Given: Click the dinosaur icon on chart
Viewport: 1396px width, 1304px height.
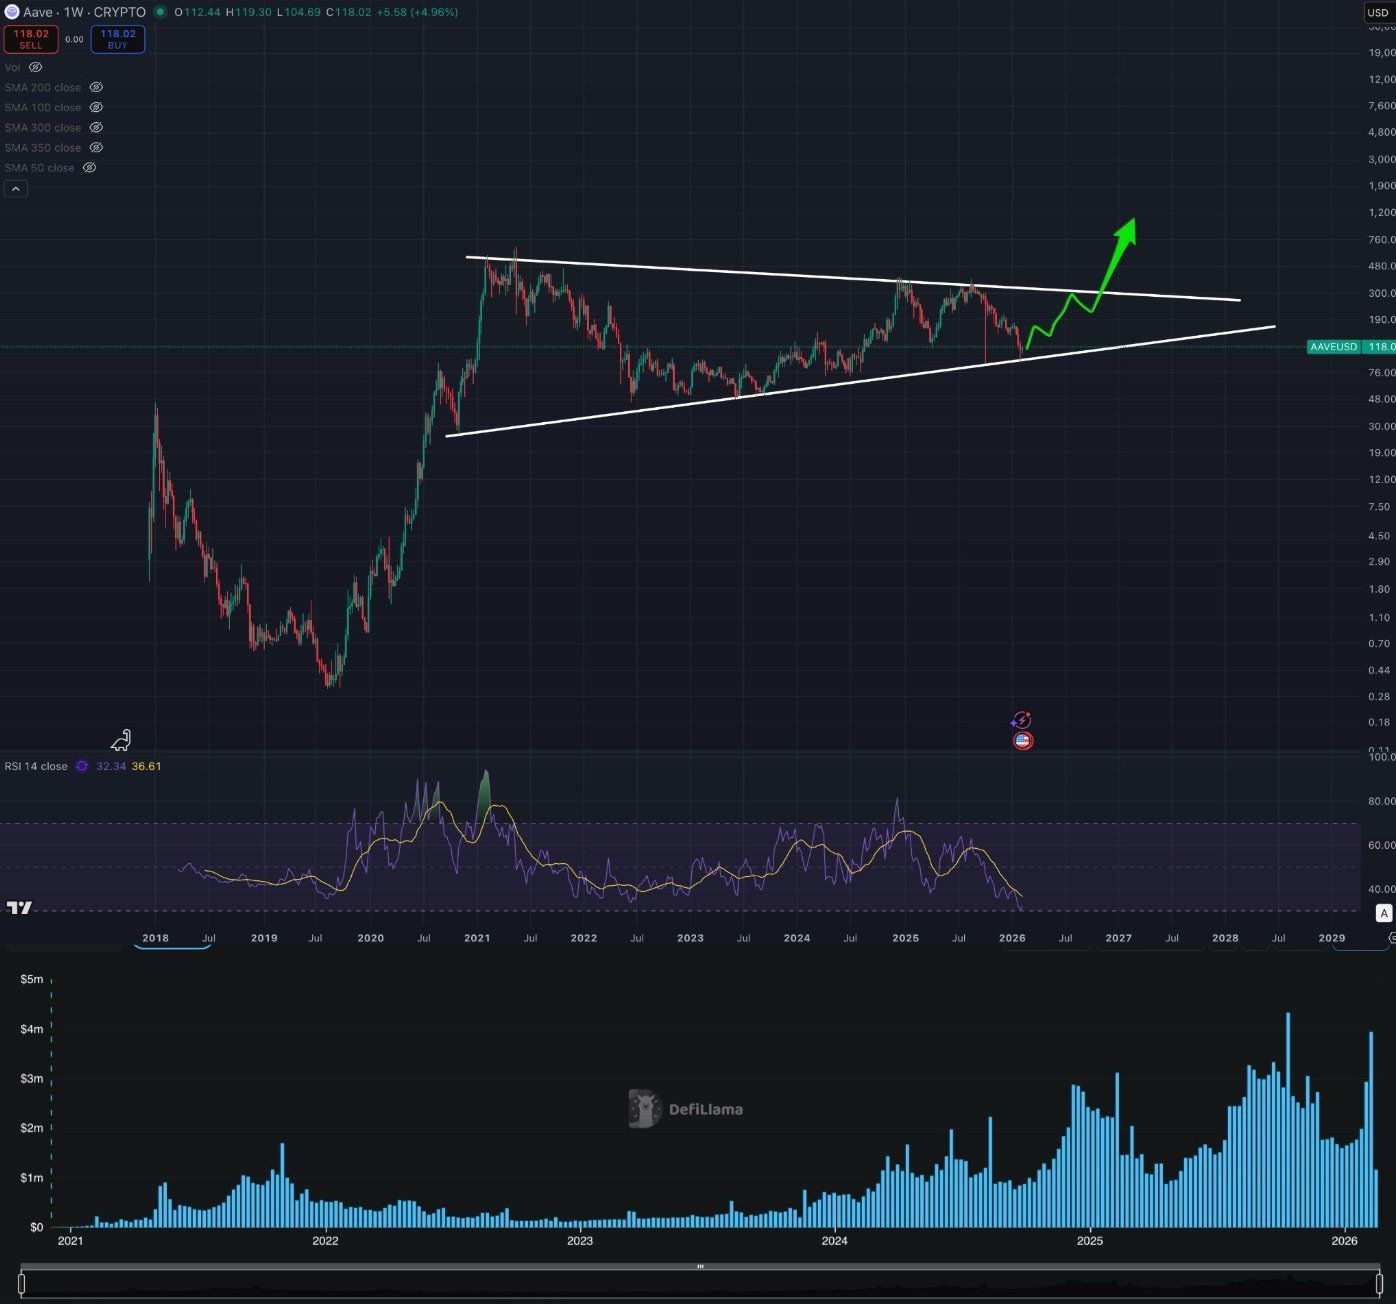Looking at the screenshot, I should [121, 740].
